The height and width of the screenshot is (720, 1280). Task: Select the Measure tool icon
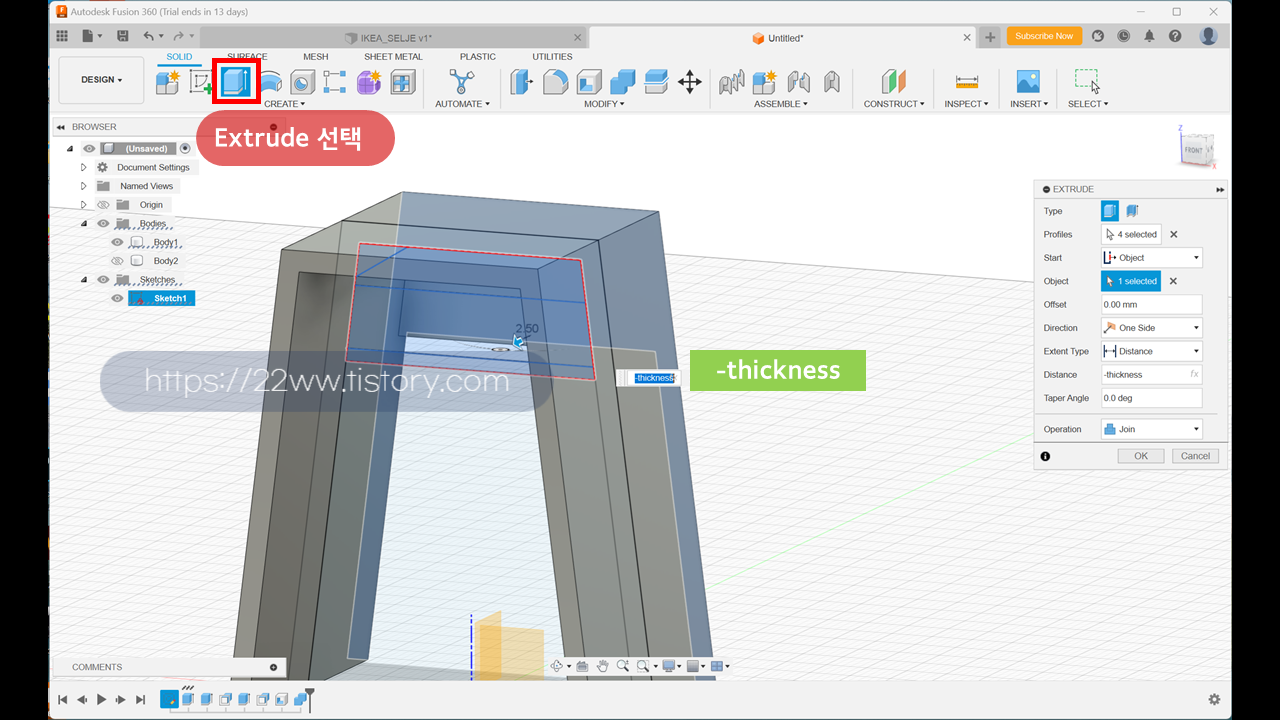pyautogui.click(x=967, y=82)
